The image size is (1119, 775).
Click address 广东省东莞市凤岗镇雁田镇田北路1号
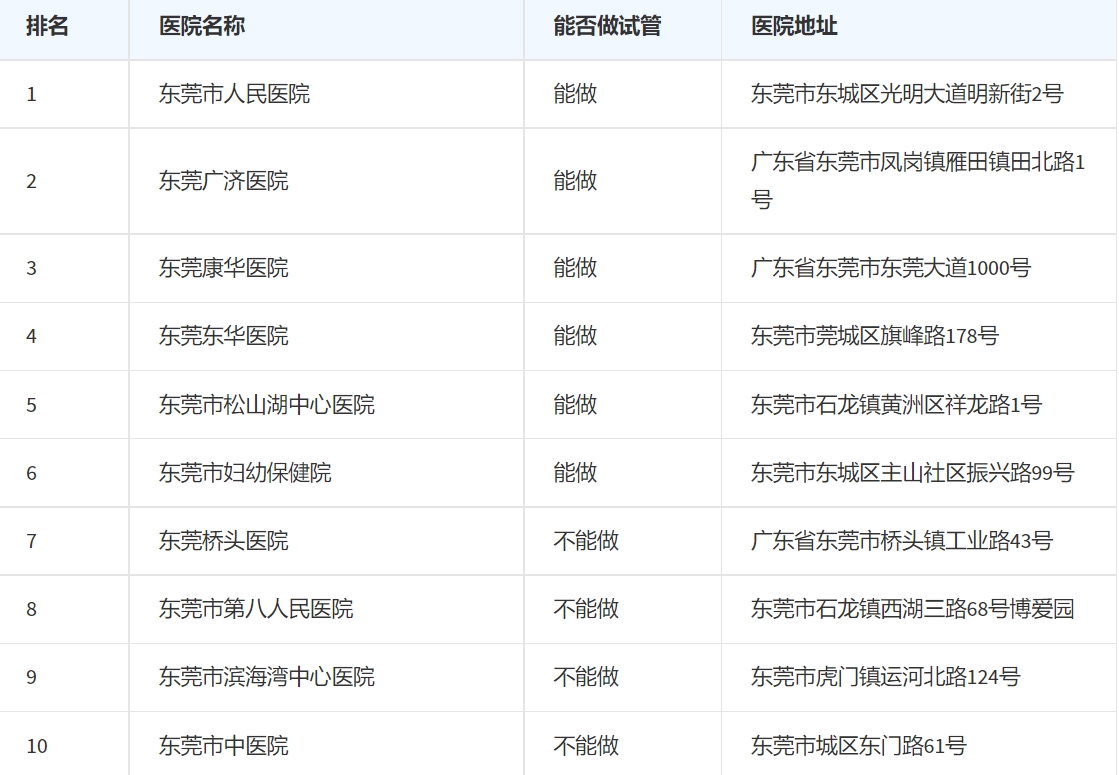[918, 181]
